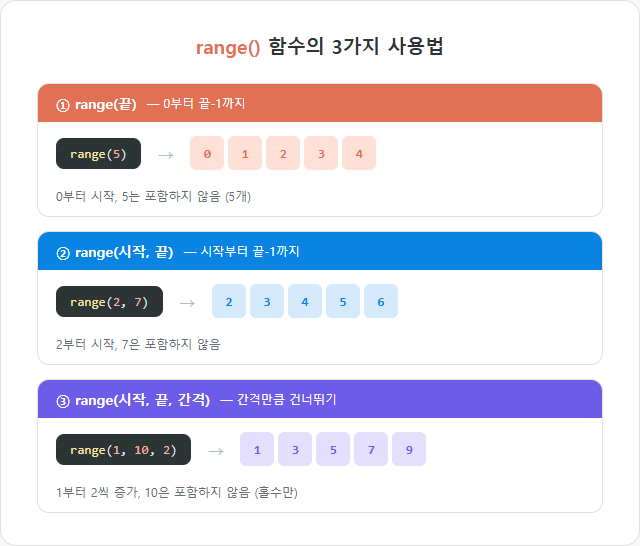Click the note '1부터 2씩 증가, 10은 포함하지 않음 (홀수만)'

click(x=177, y=493)
